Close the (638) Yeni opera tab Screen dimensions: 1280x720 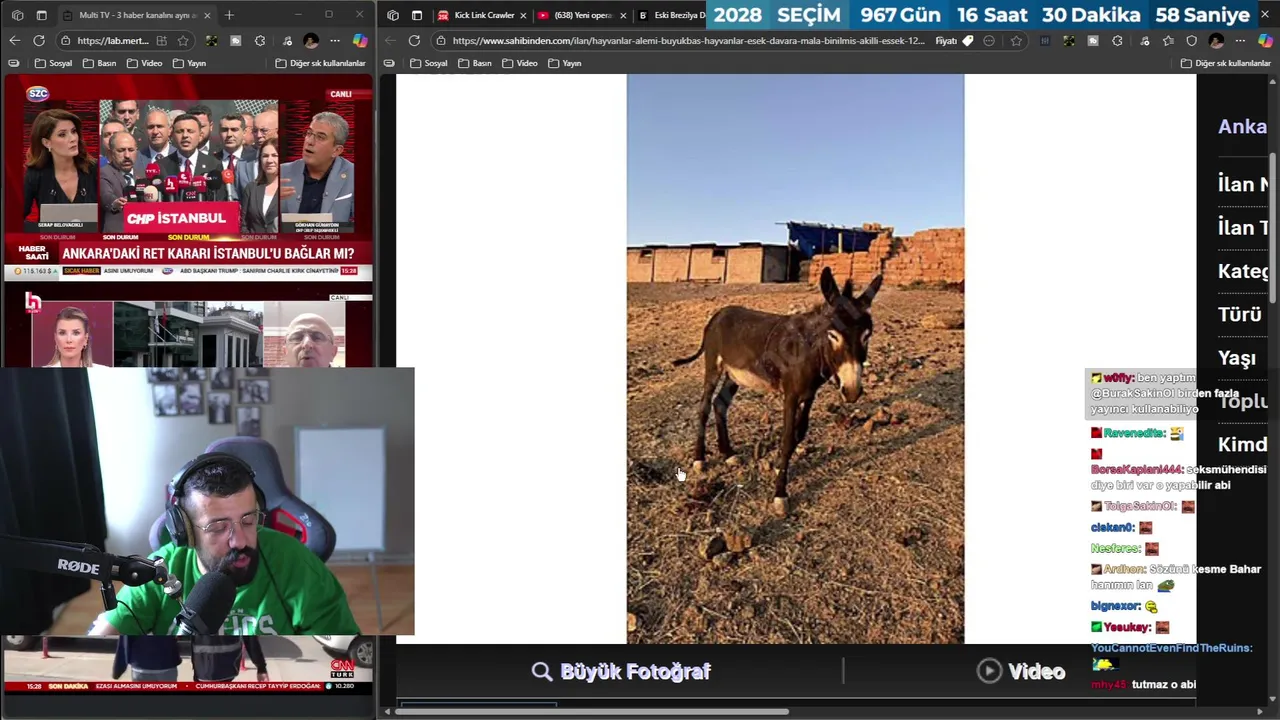click(x=623, y=15)
